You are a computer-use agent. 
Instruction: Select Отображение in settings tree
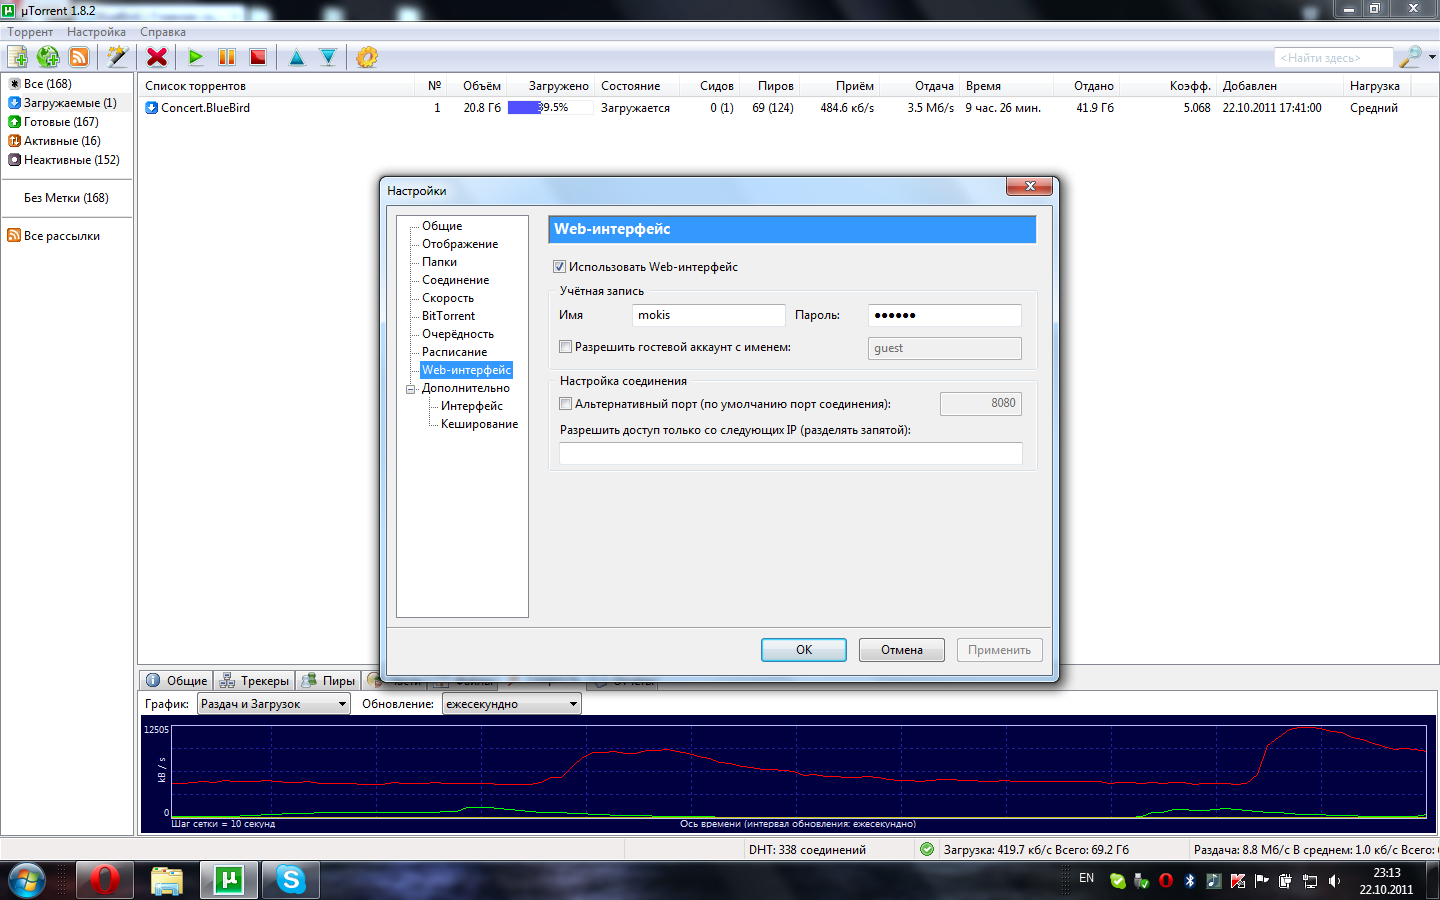click(460, 244)
